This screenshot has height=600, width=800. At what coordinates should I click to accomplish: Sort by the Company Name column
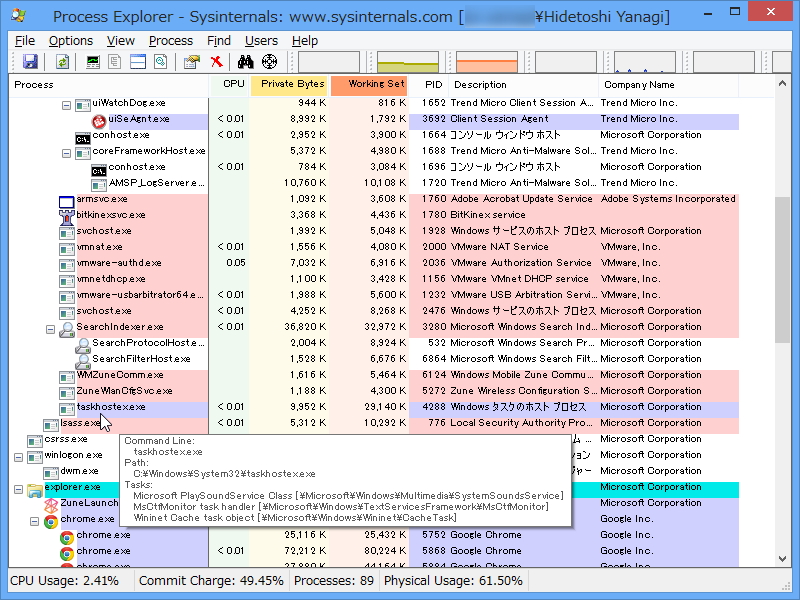click(640, 85)
